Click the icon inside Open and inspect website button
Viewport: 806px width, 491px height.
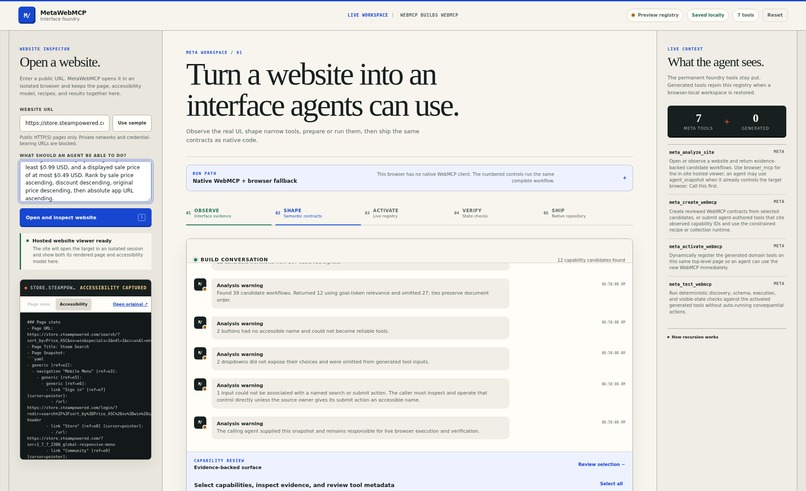click(x=141, y=217)
